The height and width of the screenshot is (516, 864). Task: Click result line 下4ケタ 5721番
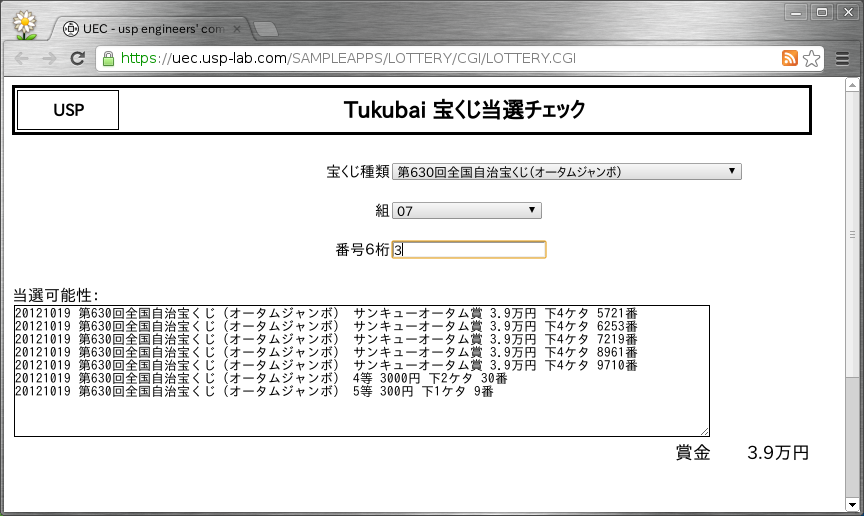coord(326,313)
